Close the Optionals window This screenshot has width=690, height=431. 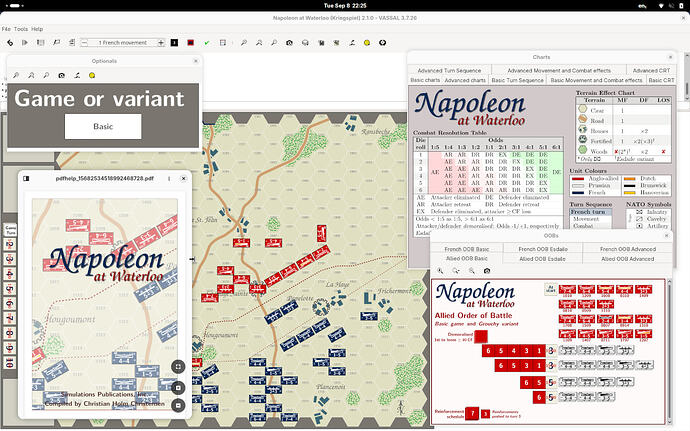pos(196,61)
